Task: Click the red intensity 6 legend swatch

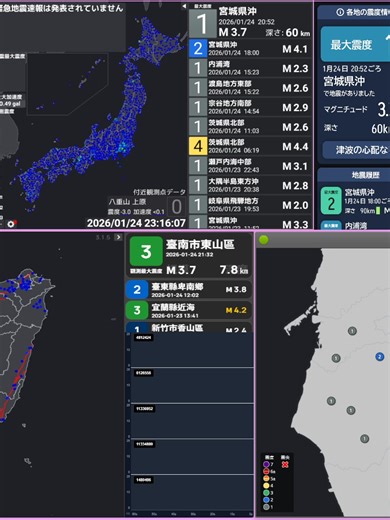Action: pos(266,471)
